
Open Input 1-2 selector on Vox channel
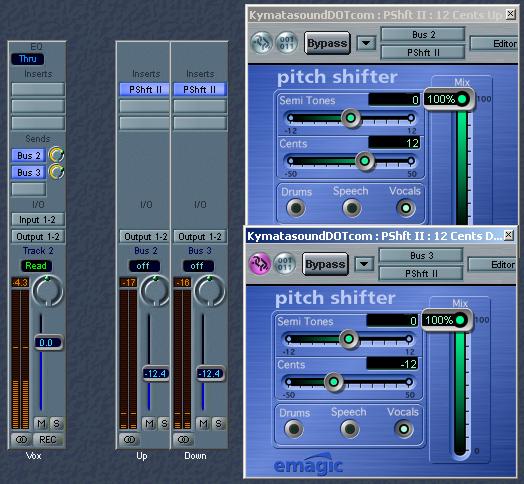click(38, 220)
